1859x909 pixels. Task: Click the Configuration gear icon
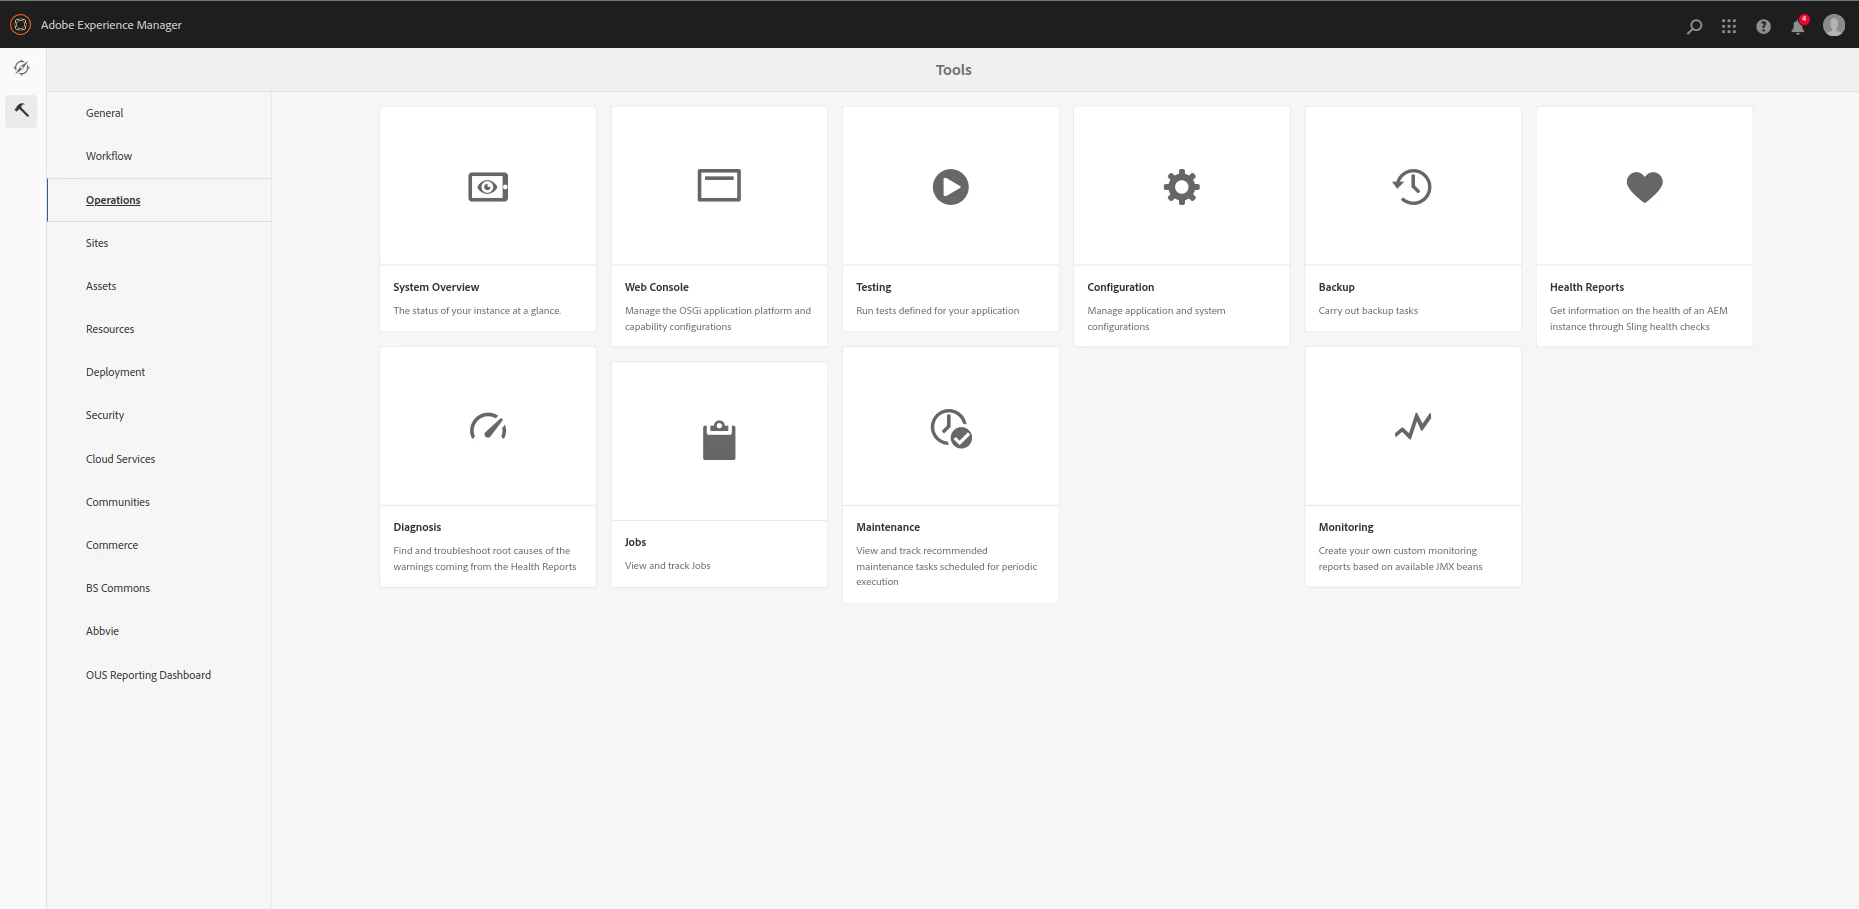[x=1182, y=187]
